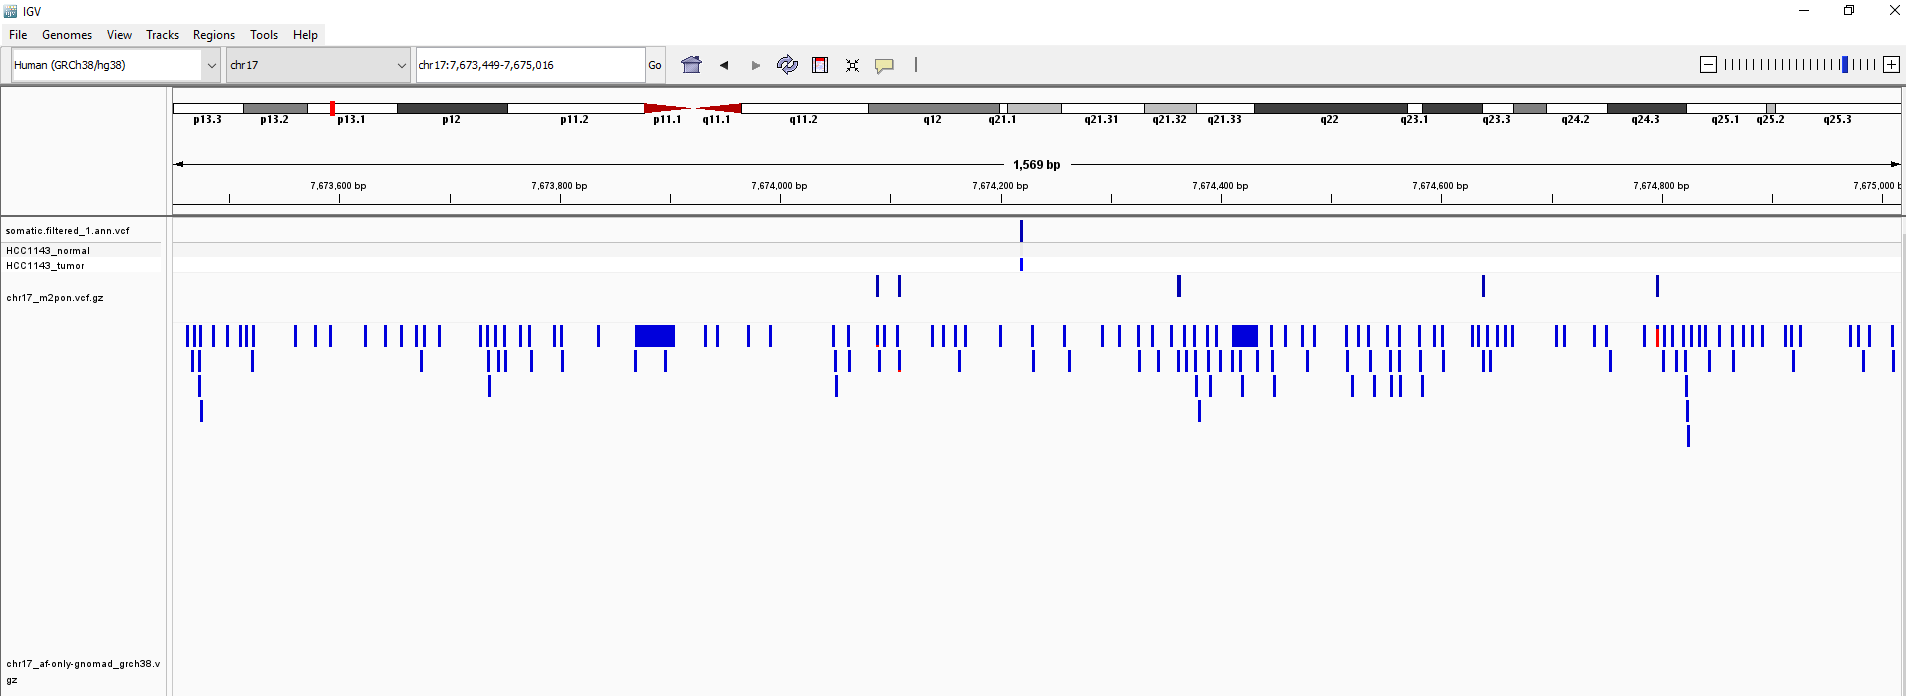1906x696 pixels.
Task: Open the Regions menu
Action: click(213, 35)
